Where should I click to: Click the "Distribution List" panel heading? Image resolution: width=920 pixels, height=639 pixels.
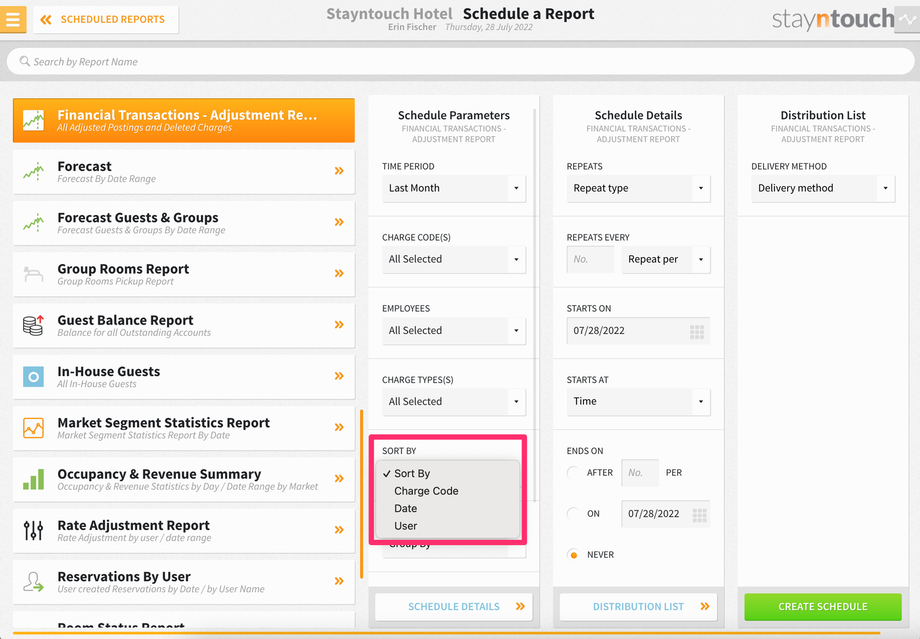point(823,116)
